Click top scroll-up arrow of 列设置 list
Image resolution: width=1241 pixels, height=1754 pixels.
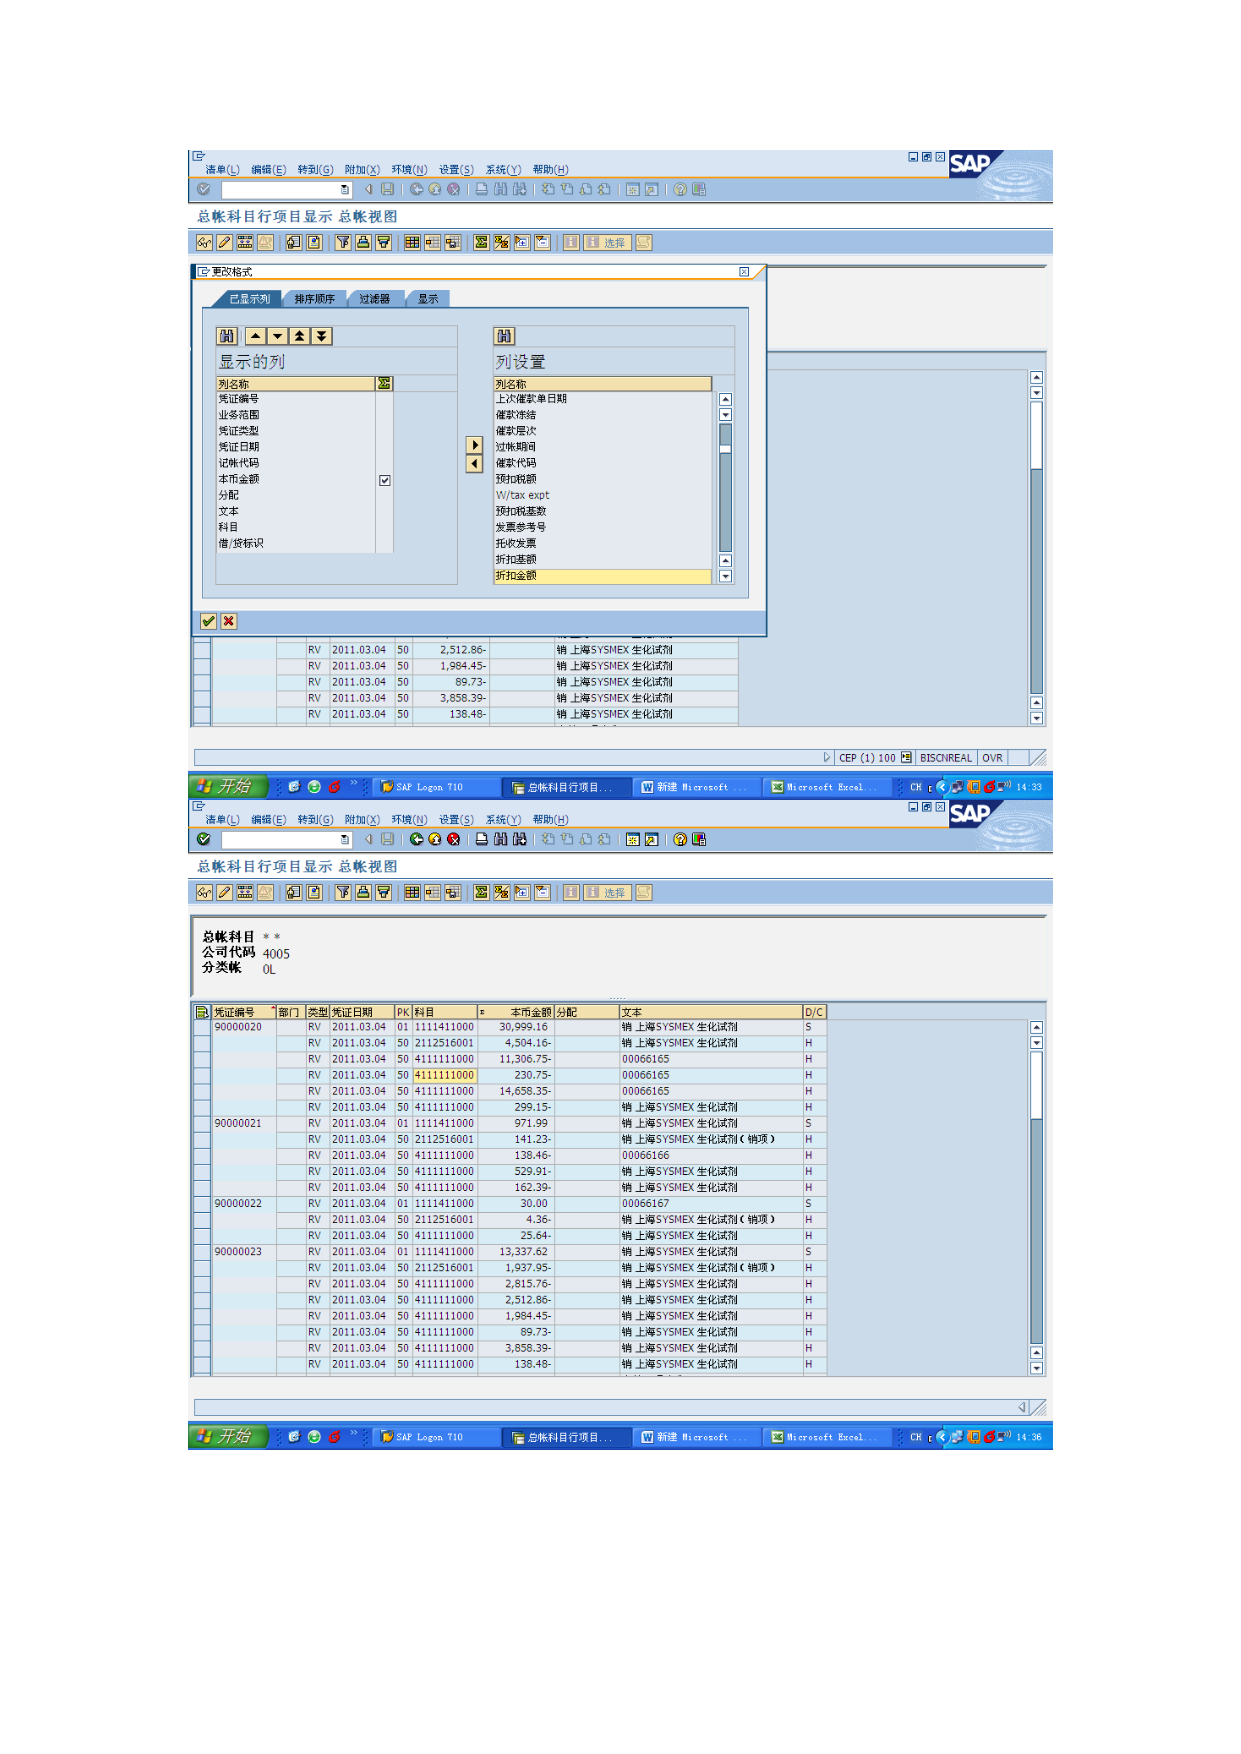tap(725, 399)
